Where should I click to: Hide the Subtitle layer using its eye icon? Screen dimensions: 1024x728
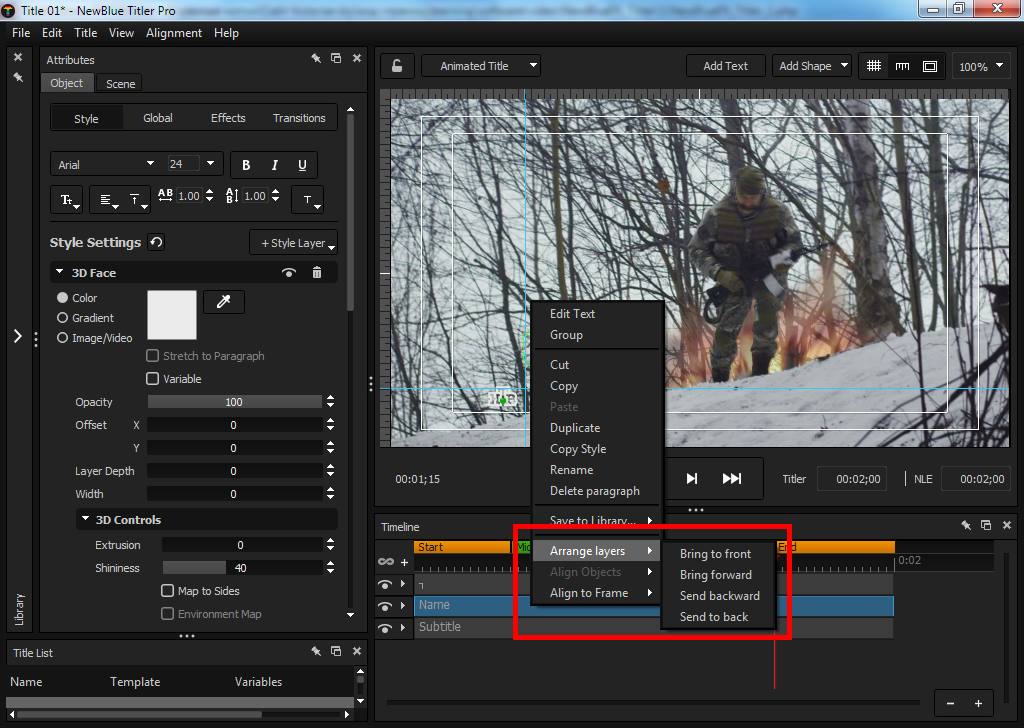[384, 627]
